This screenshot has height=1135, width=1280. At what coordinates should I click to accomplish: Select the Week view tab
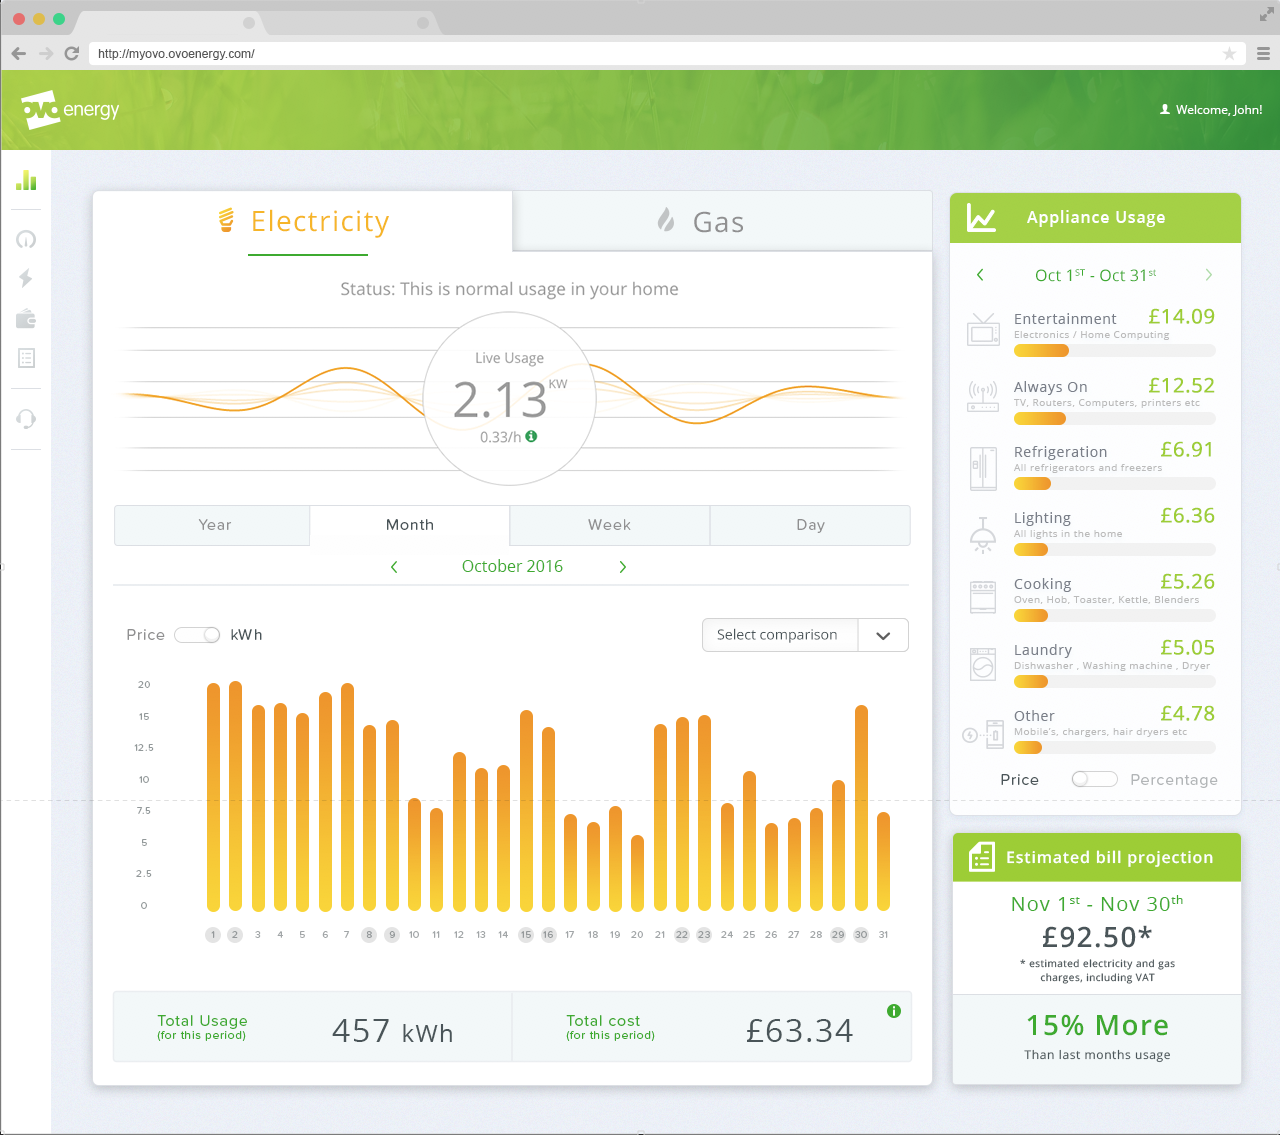(609, 525)
